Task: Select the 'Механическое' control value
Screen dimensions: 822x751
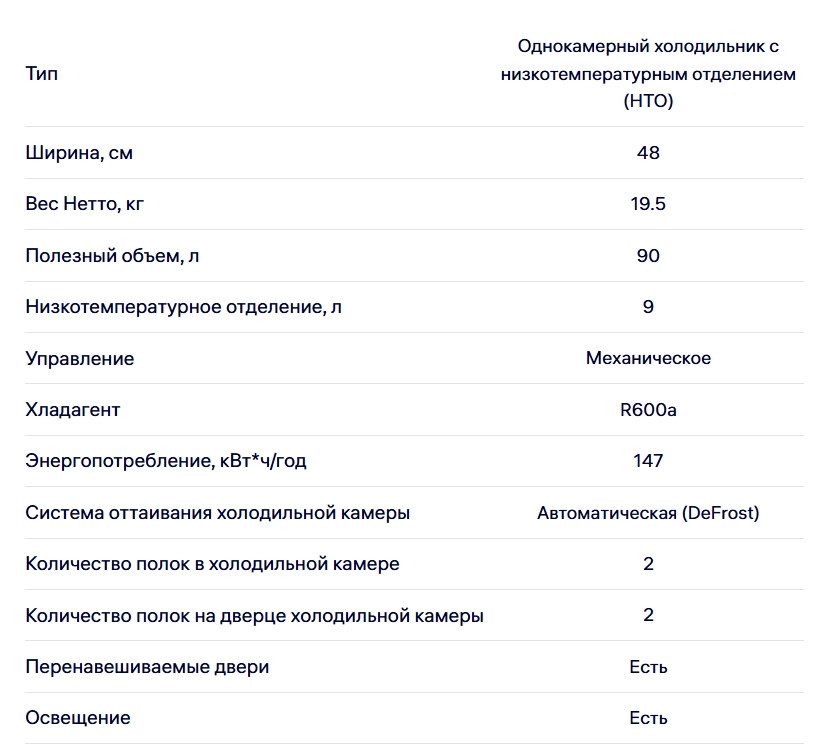Action: tap(648, 358)
